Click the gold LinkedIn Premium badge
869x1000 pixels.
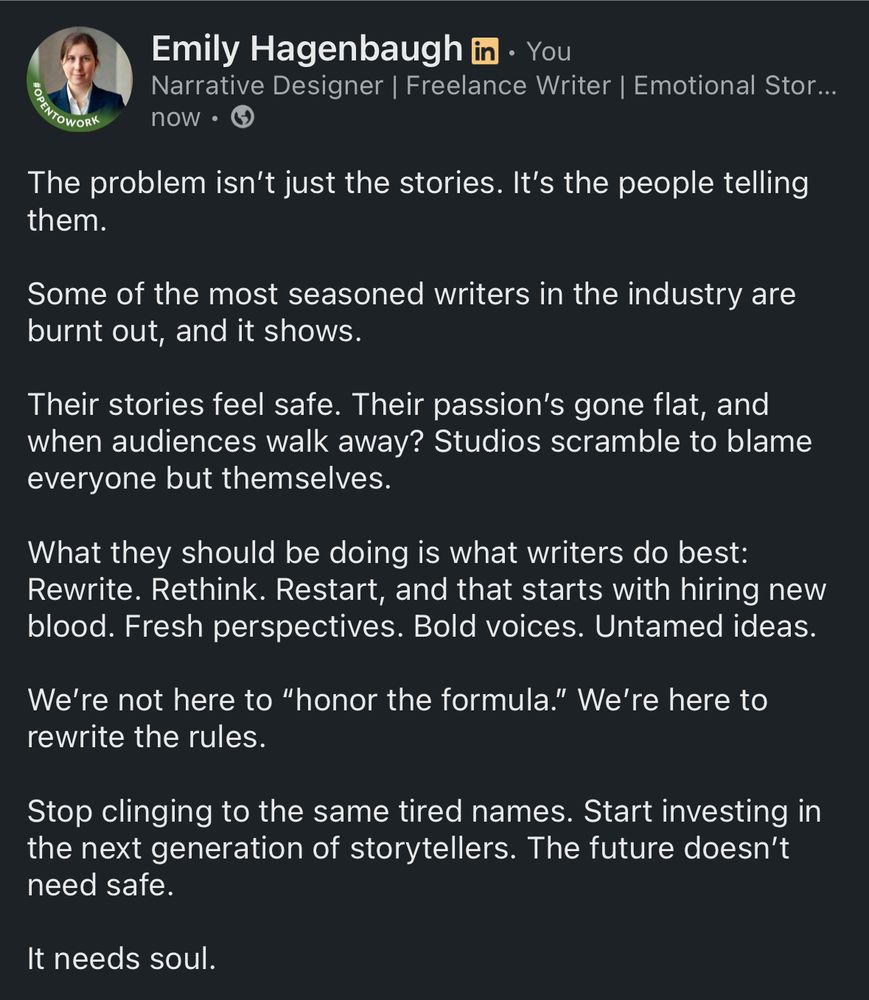pyautogui.click(x=484, y=49)
